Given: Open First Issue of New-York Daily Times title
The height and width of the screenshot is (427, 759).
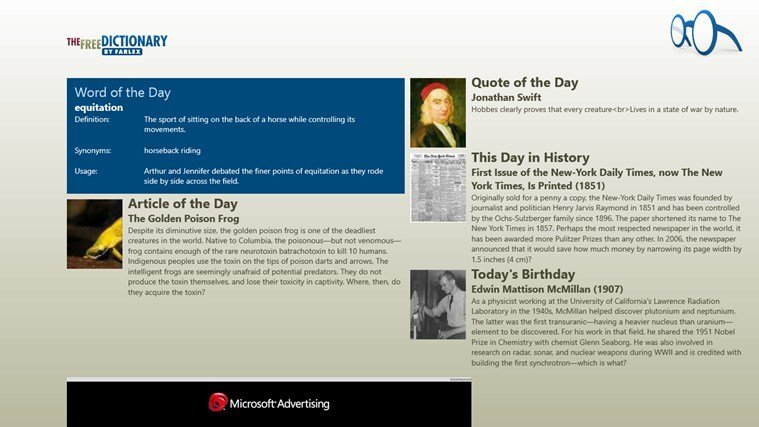Looking at the screenshot, I should pyautogui.click(x=597, y=179).
